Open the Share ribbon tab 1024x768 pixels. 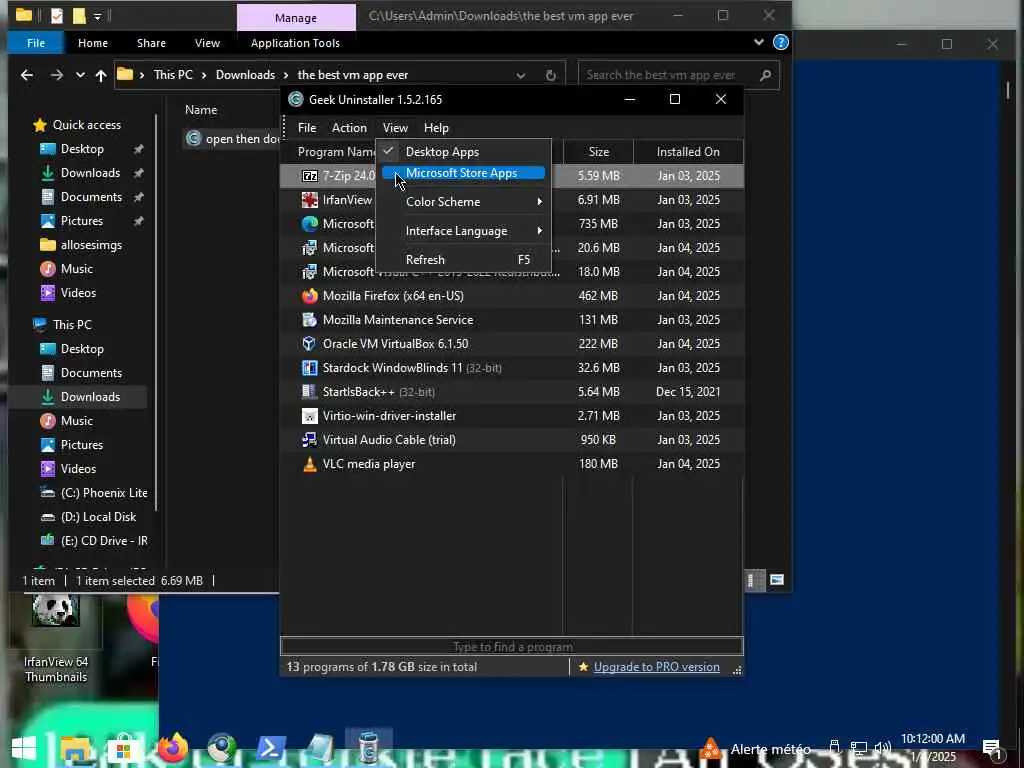[x=151, y=43]
